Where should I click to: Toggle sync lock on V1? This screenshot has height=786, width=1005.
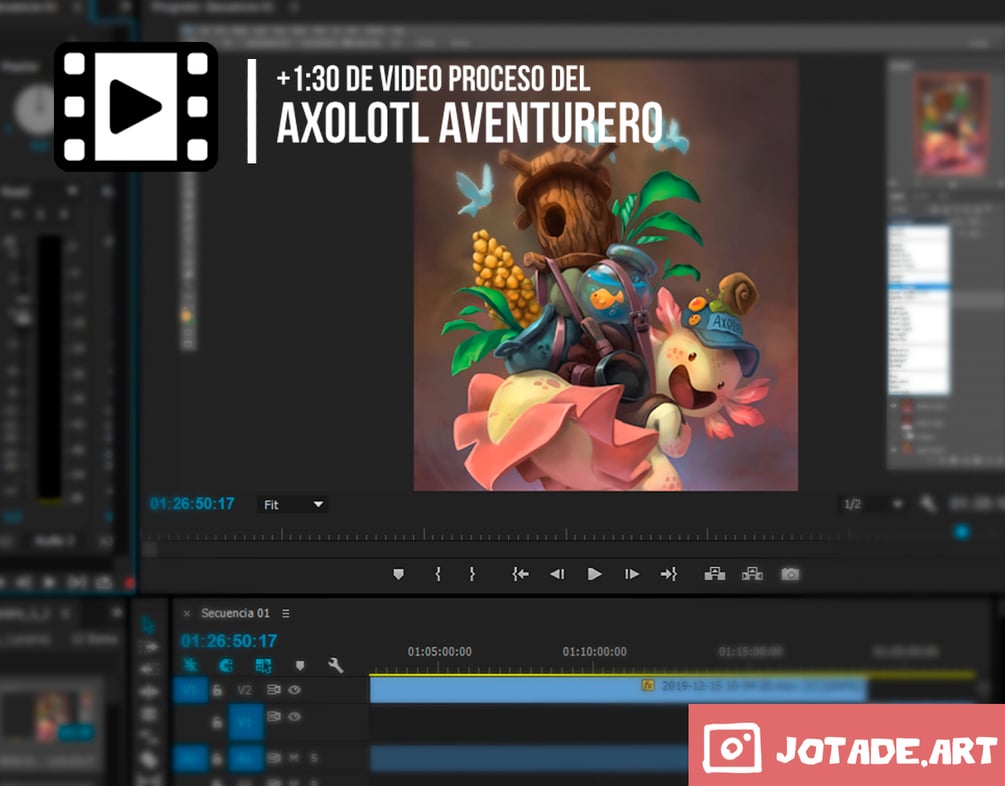pos(273,716)
